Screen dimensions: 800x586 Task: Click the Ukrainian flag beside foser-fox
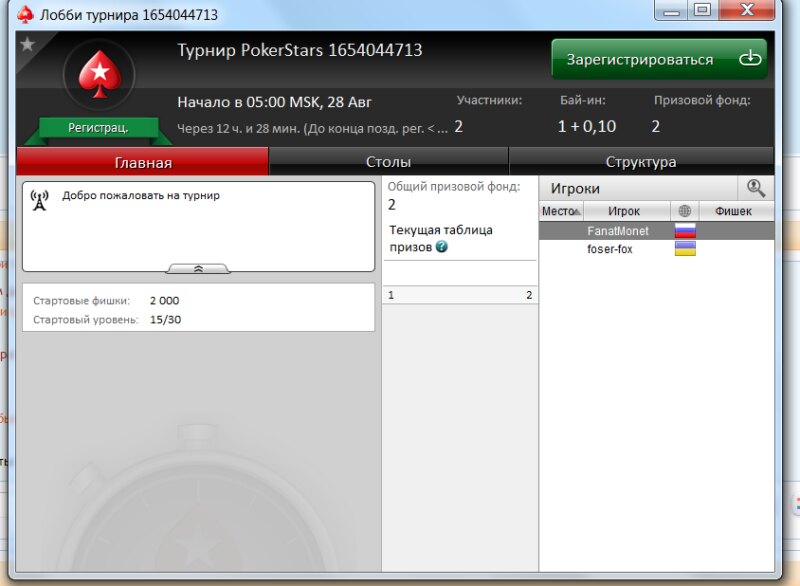[685, 249]
